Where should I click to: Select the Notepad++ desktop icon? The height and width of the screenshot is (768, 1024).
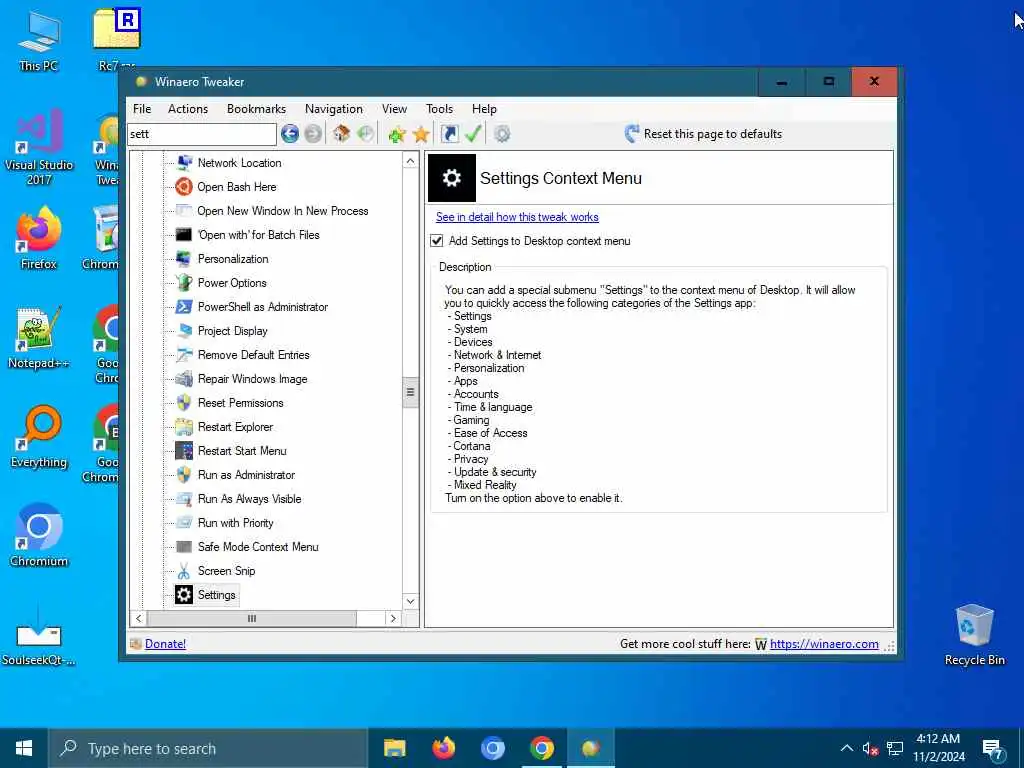39,338
